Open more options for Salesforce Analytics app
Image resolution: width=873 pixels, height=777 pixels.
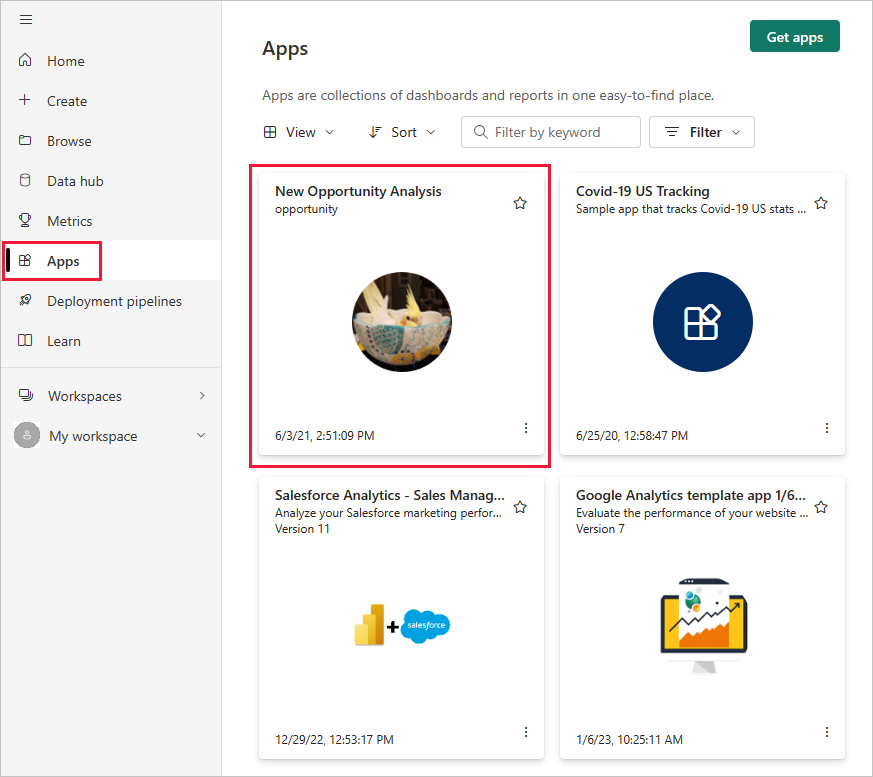tap(526, 732)
